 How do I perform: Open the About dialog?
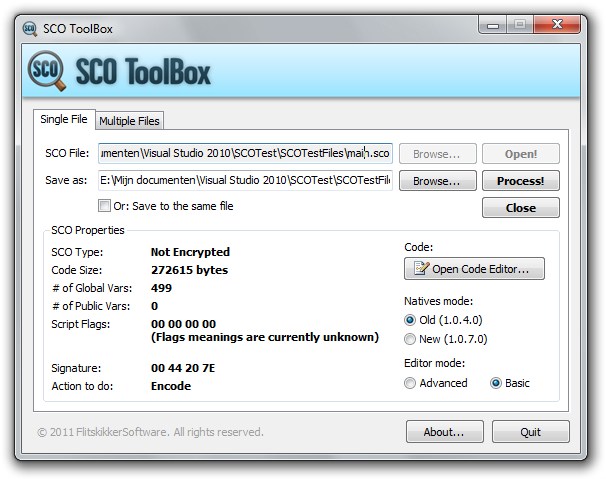[x=444, y=431]
